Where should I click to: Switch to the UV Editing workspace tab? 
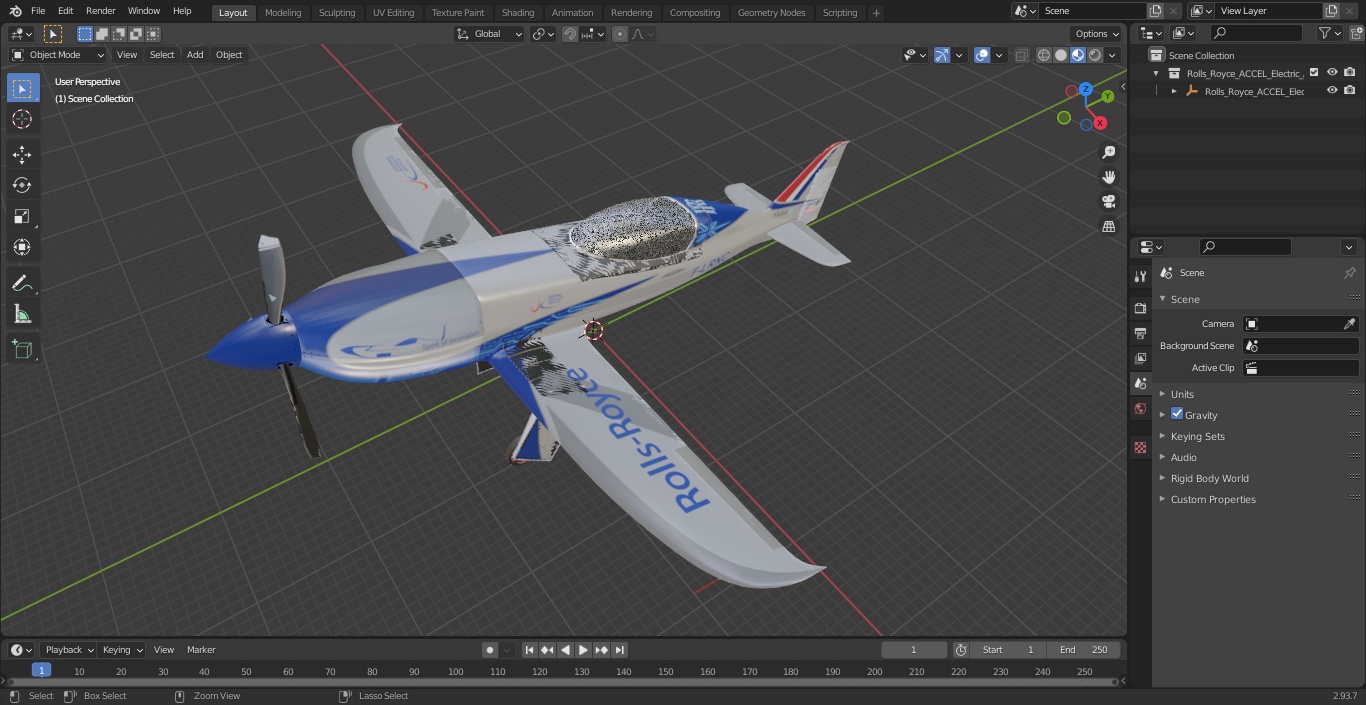click(x=393, y=13)
